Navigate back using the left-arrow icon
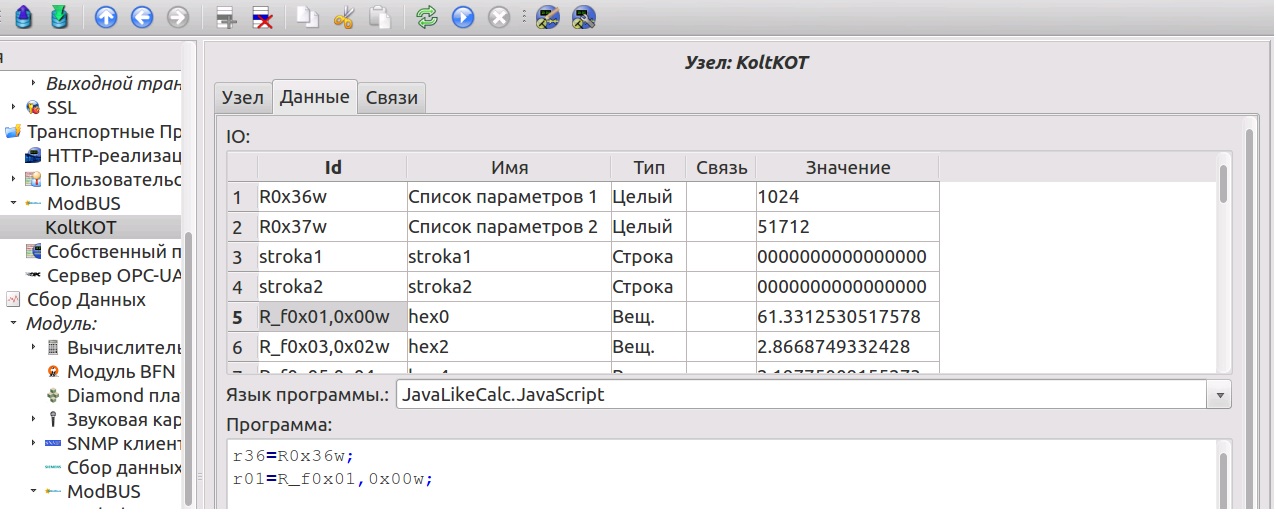Screen dimensions: 1276x513 [x=141, y=17]
